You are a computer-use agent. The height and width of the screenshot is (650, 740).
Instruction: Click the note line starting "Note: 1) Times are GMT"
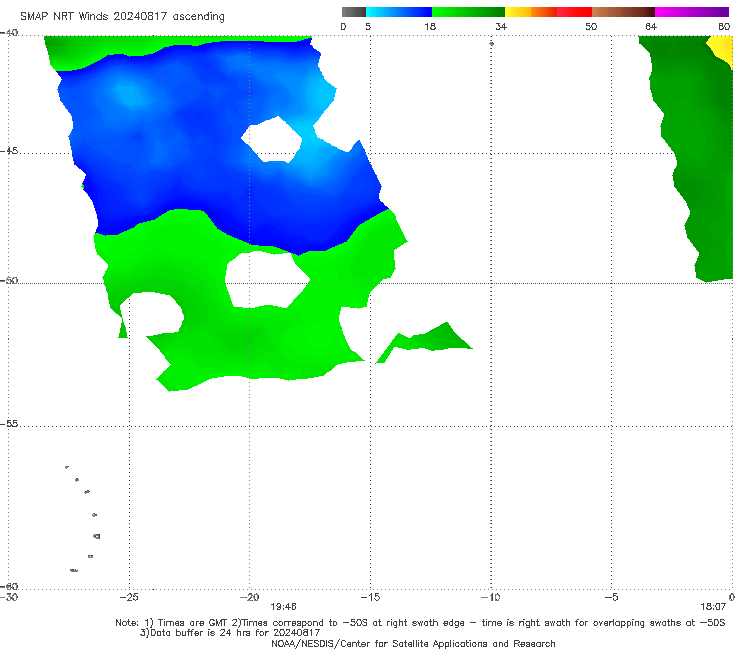point(420,623)
